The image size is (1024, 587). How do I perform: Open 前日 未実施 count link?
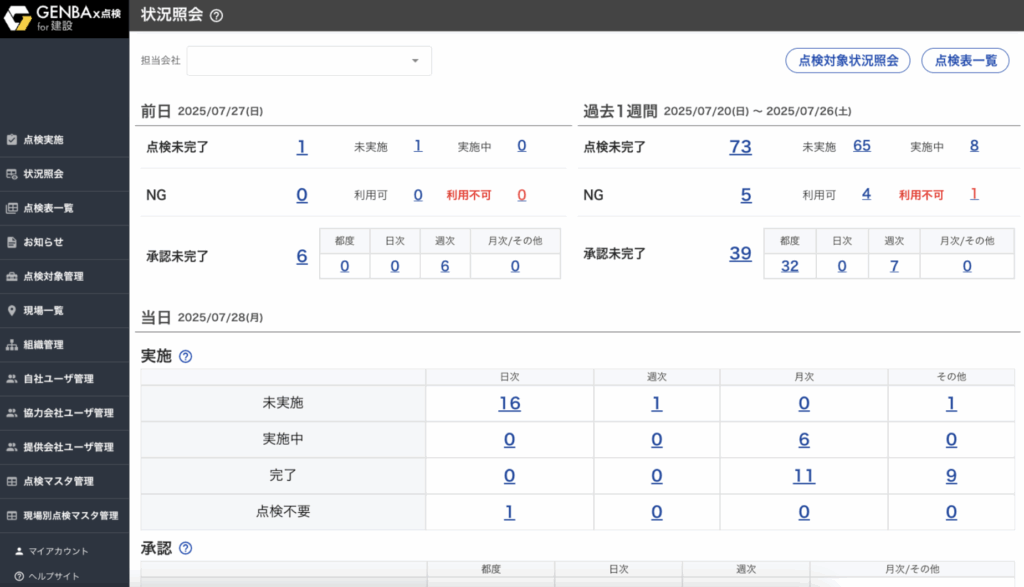(418, 146)
